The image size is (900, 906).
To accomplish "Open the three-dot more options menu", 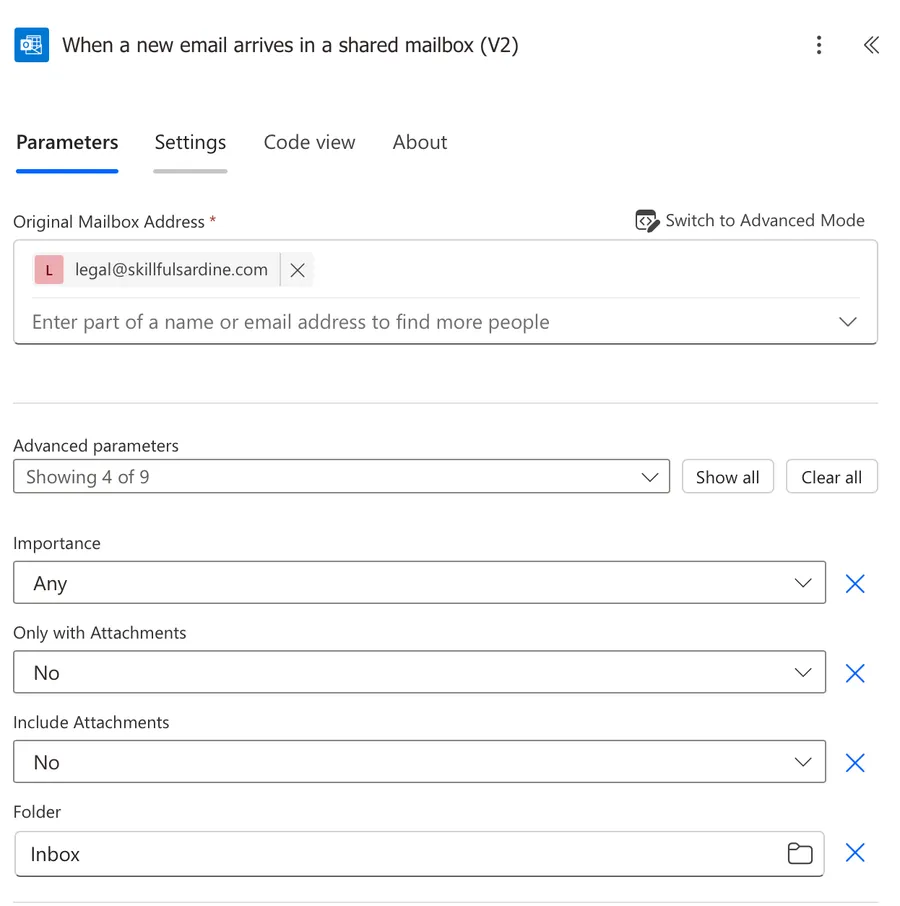I will tap(819, 45).
